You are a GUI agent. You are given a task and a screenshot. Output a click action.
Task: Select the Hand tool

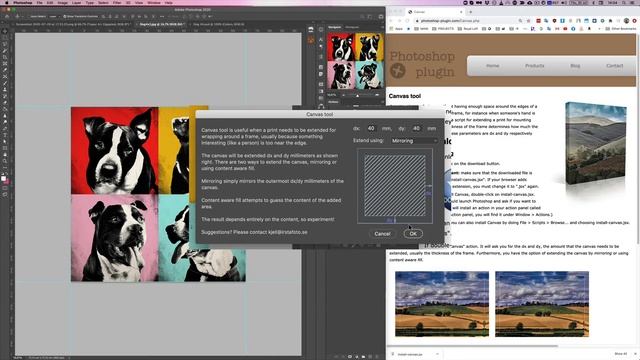coord(5,155)
